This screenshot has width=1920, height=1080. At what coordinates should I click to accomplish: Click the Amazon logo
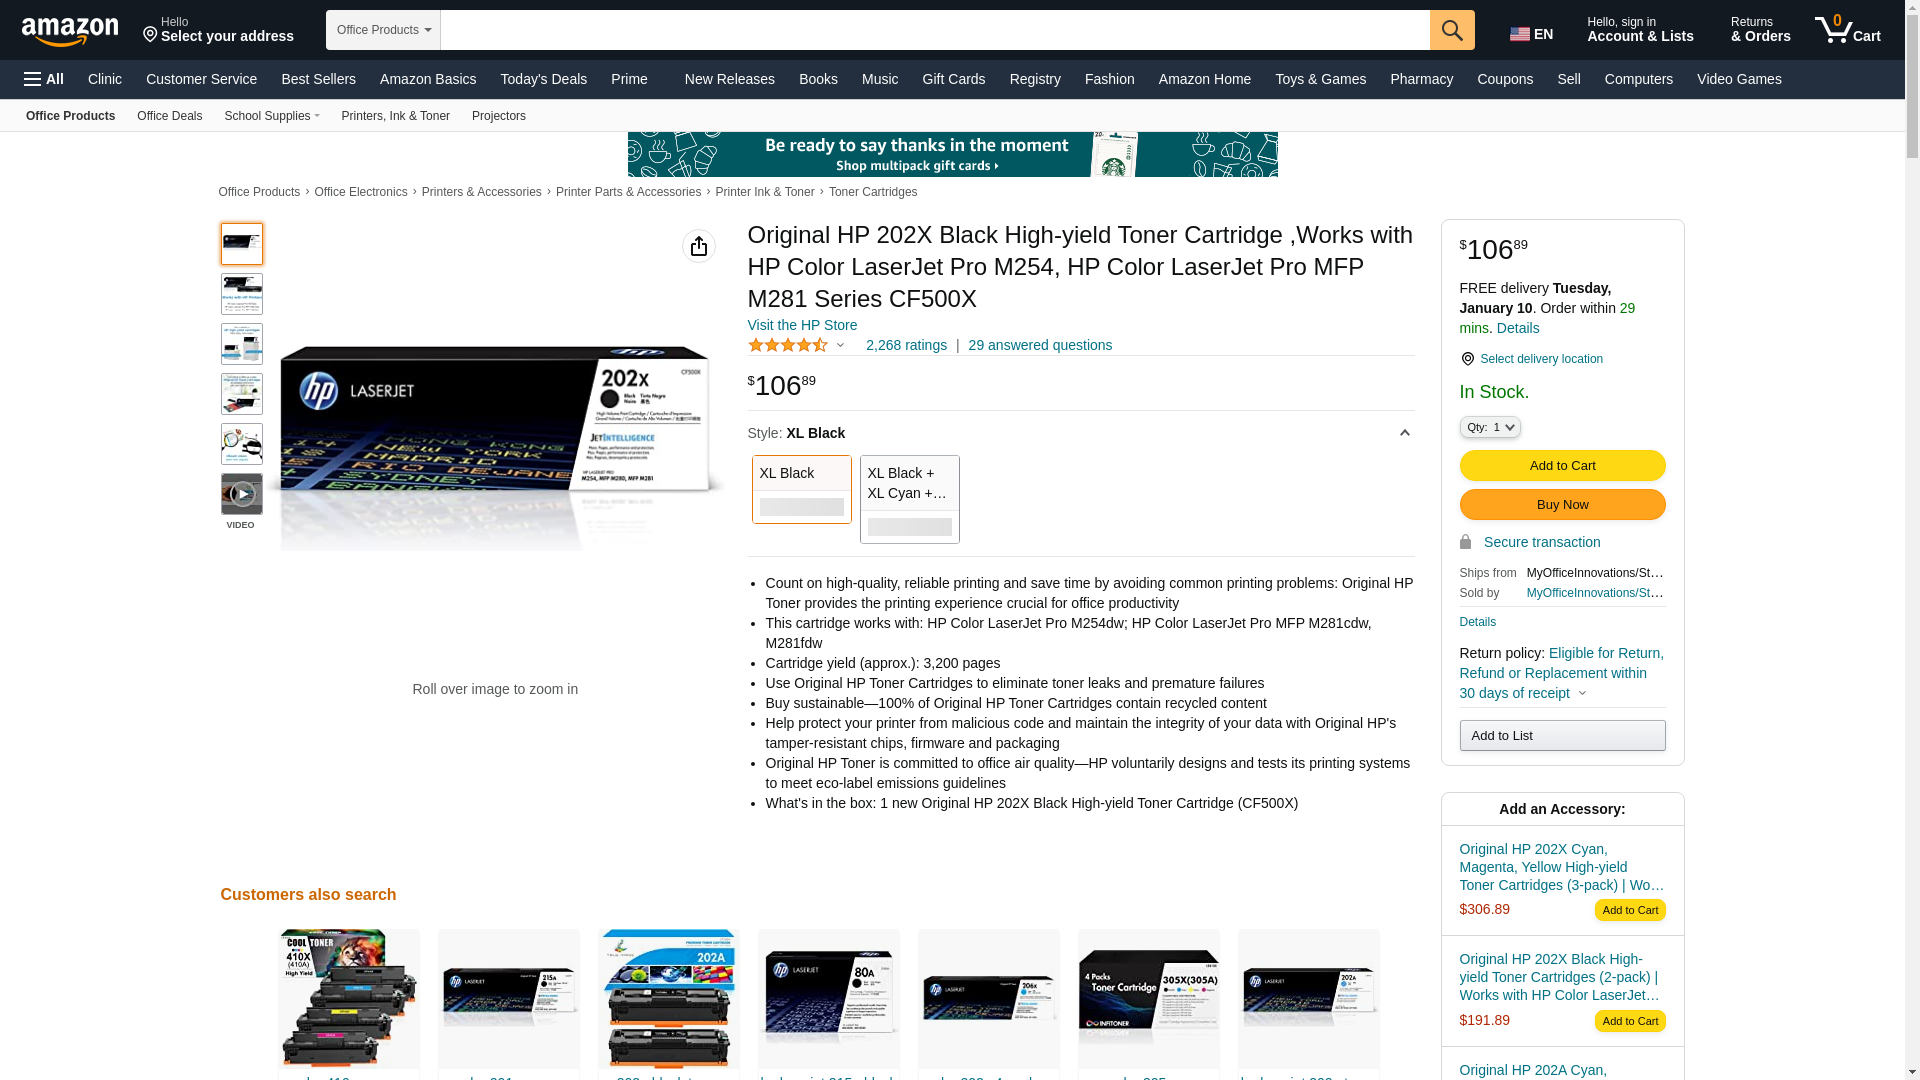coord(70,31)
